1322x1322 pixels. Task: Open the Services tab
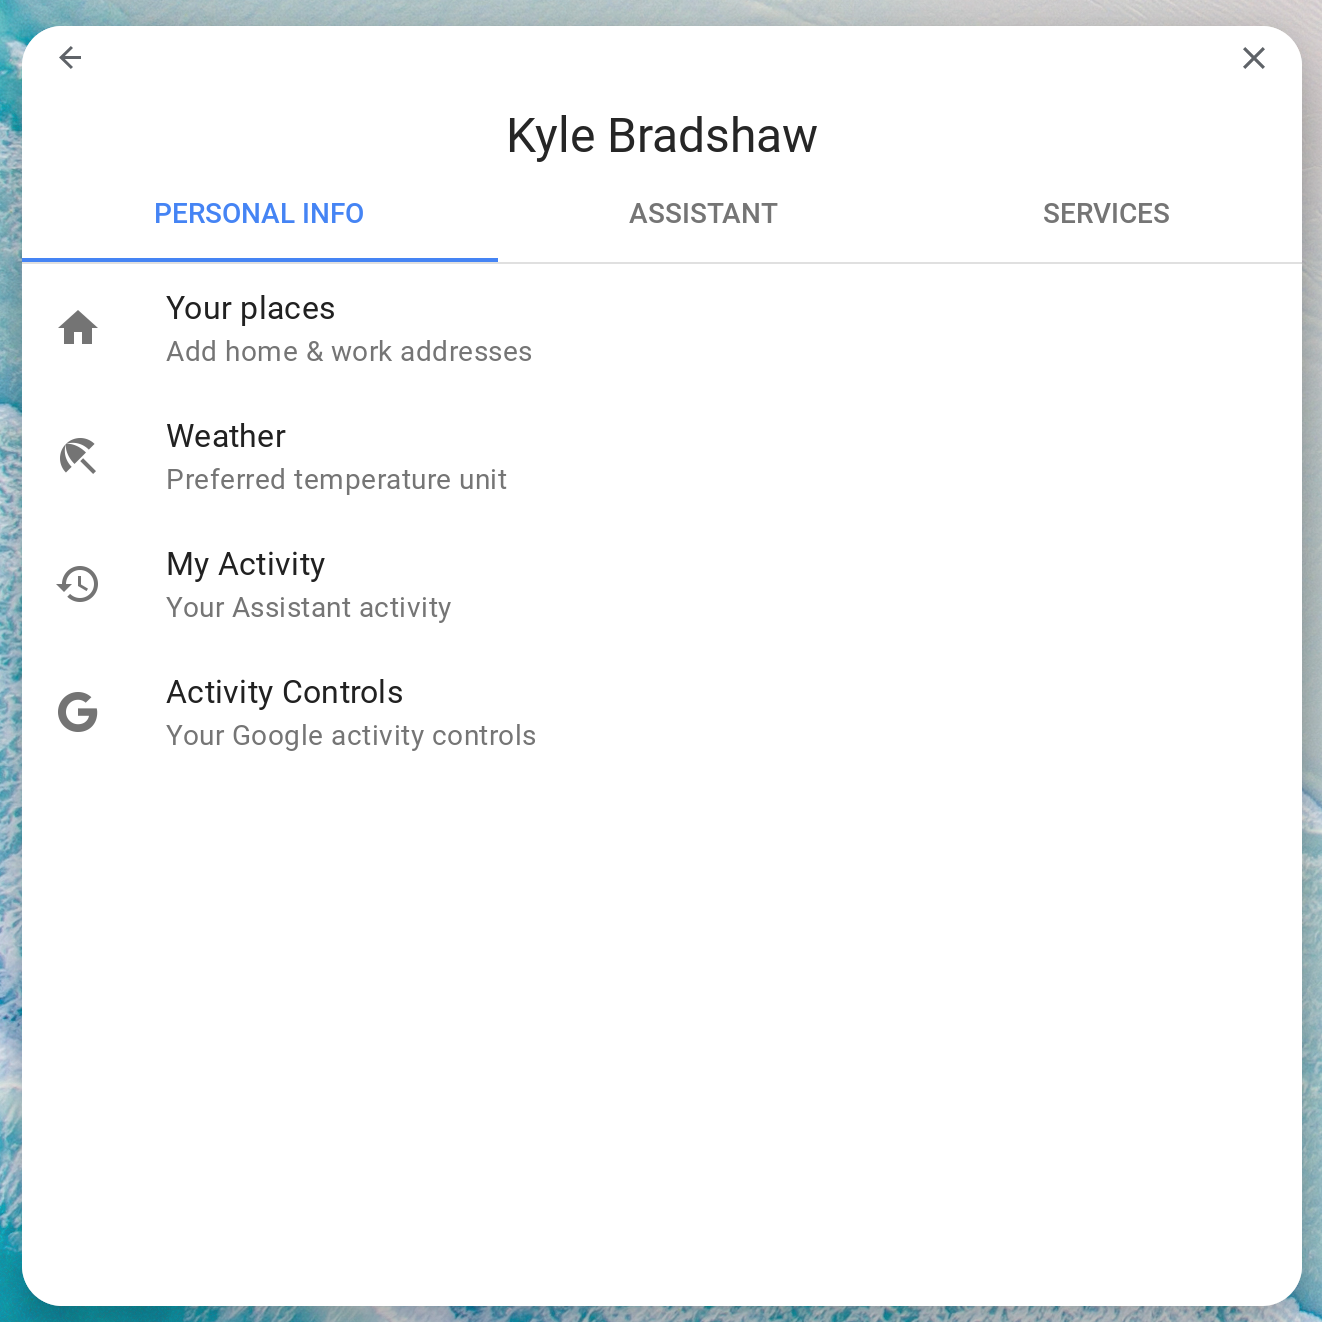point(1106,214)
